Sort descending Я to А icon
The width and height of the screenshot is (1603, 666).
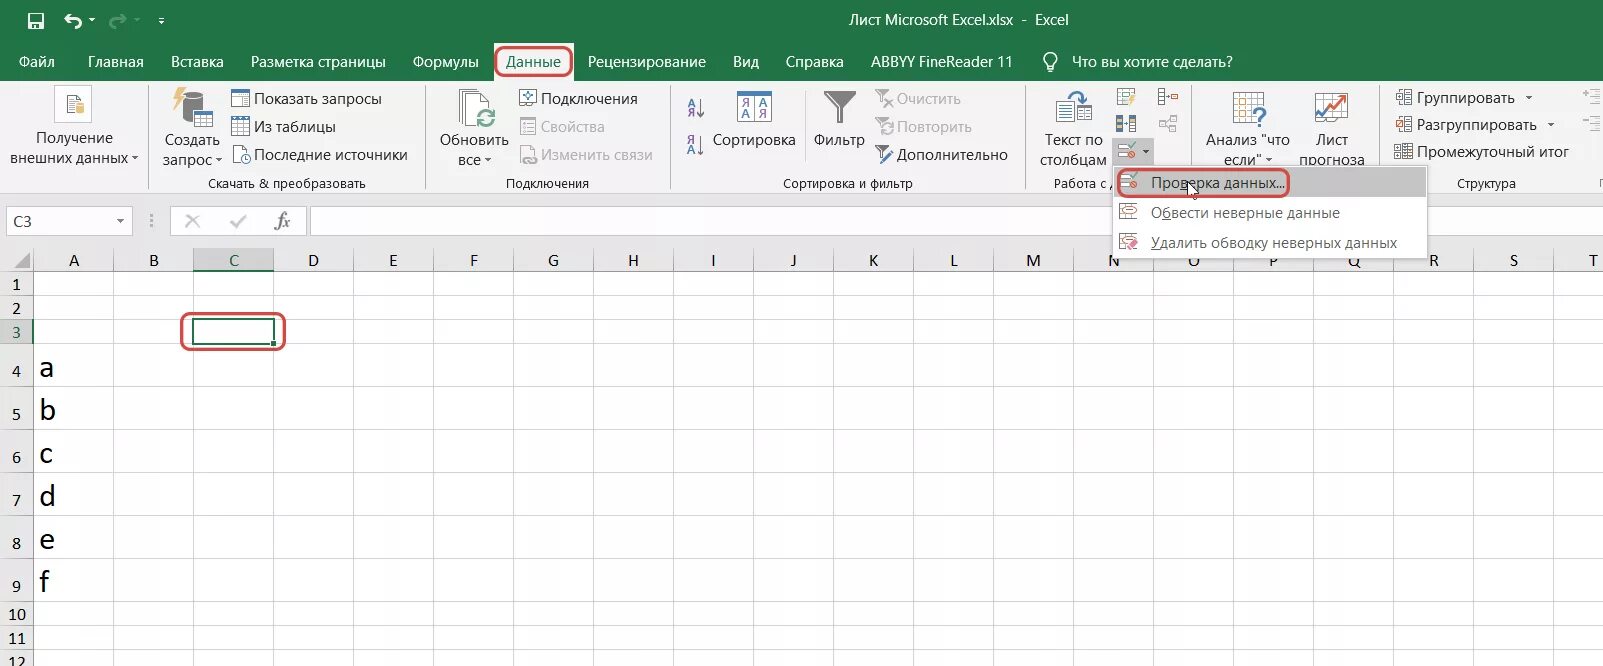(696, 145)
